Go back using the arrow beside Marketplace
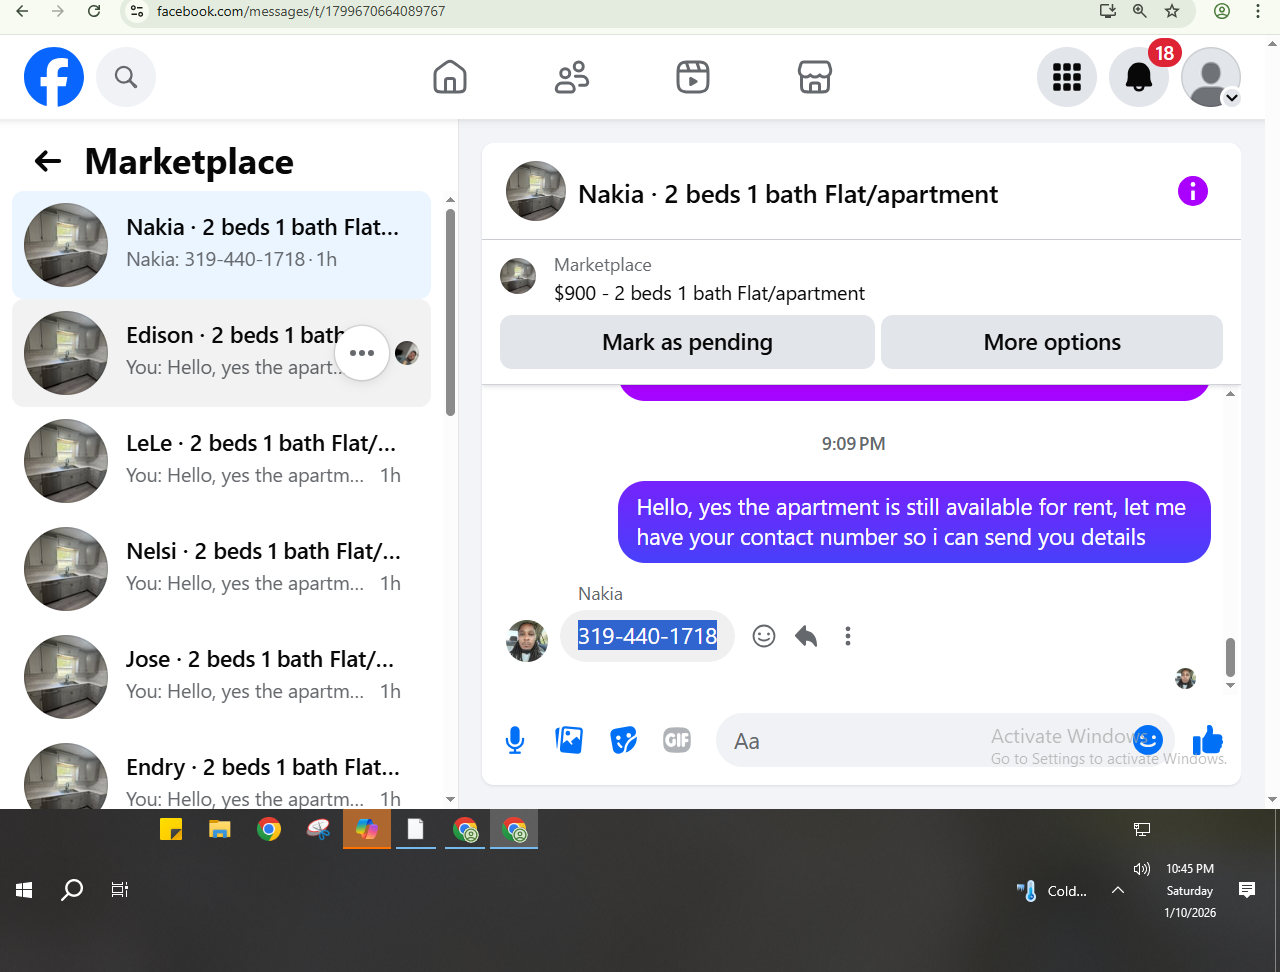The width and height of the screenshot is (1280, 972). click(48, 161)
